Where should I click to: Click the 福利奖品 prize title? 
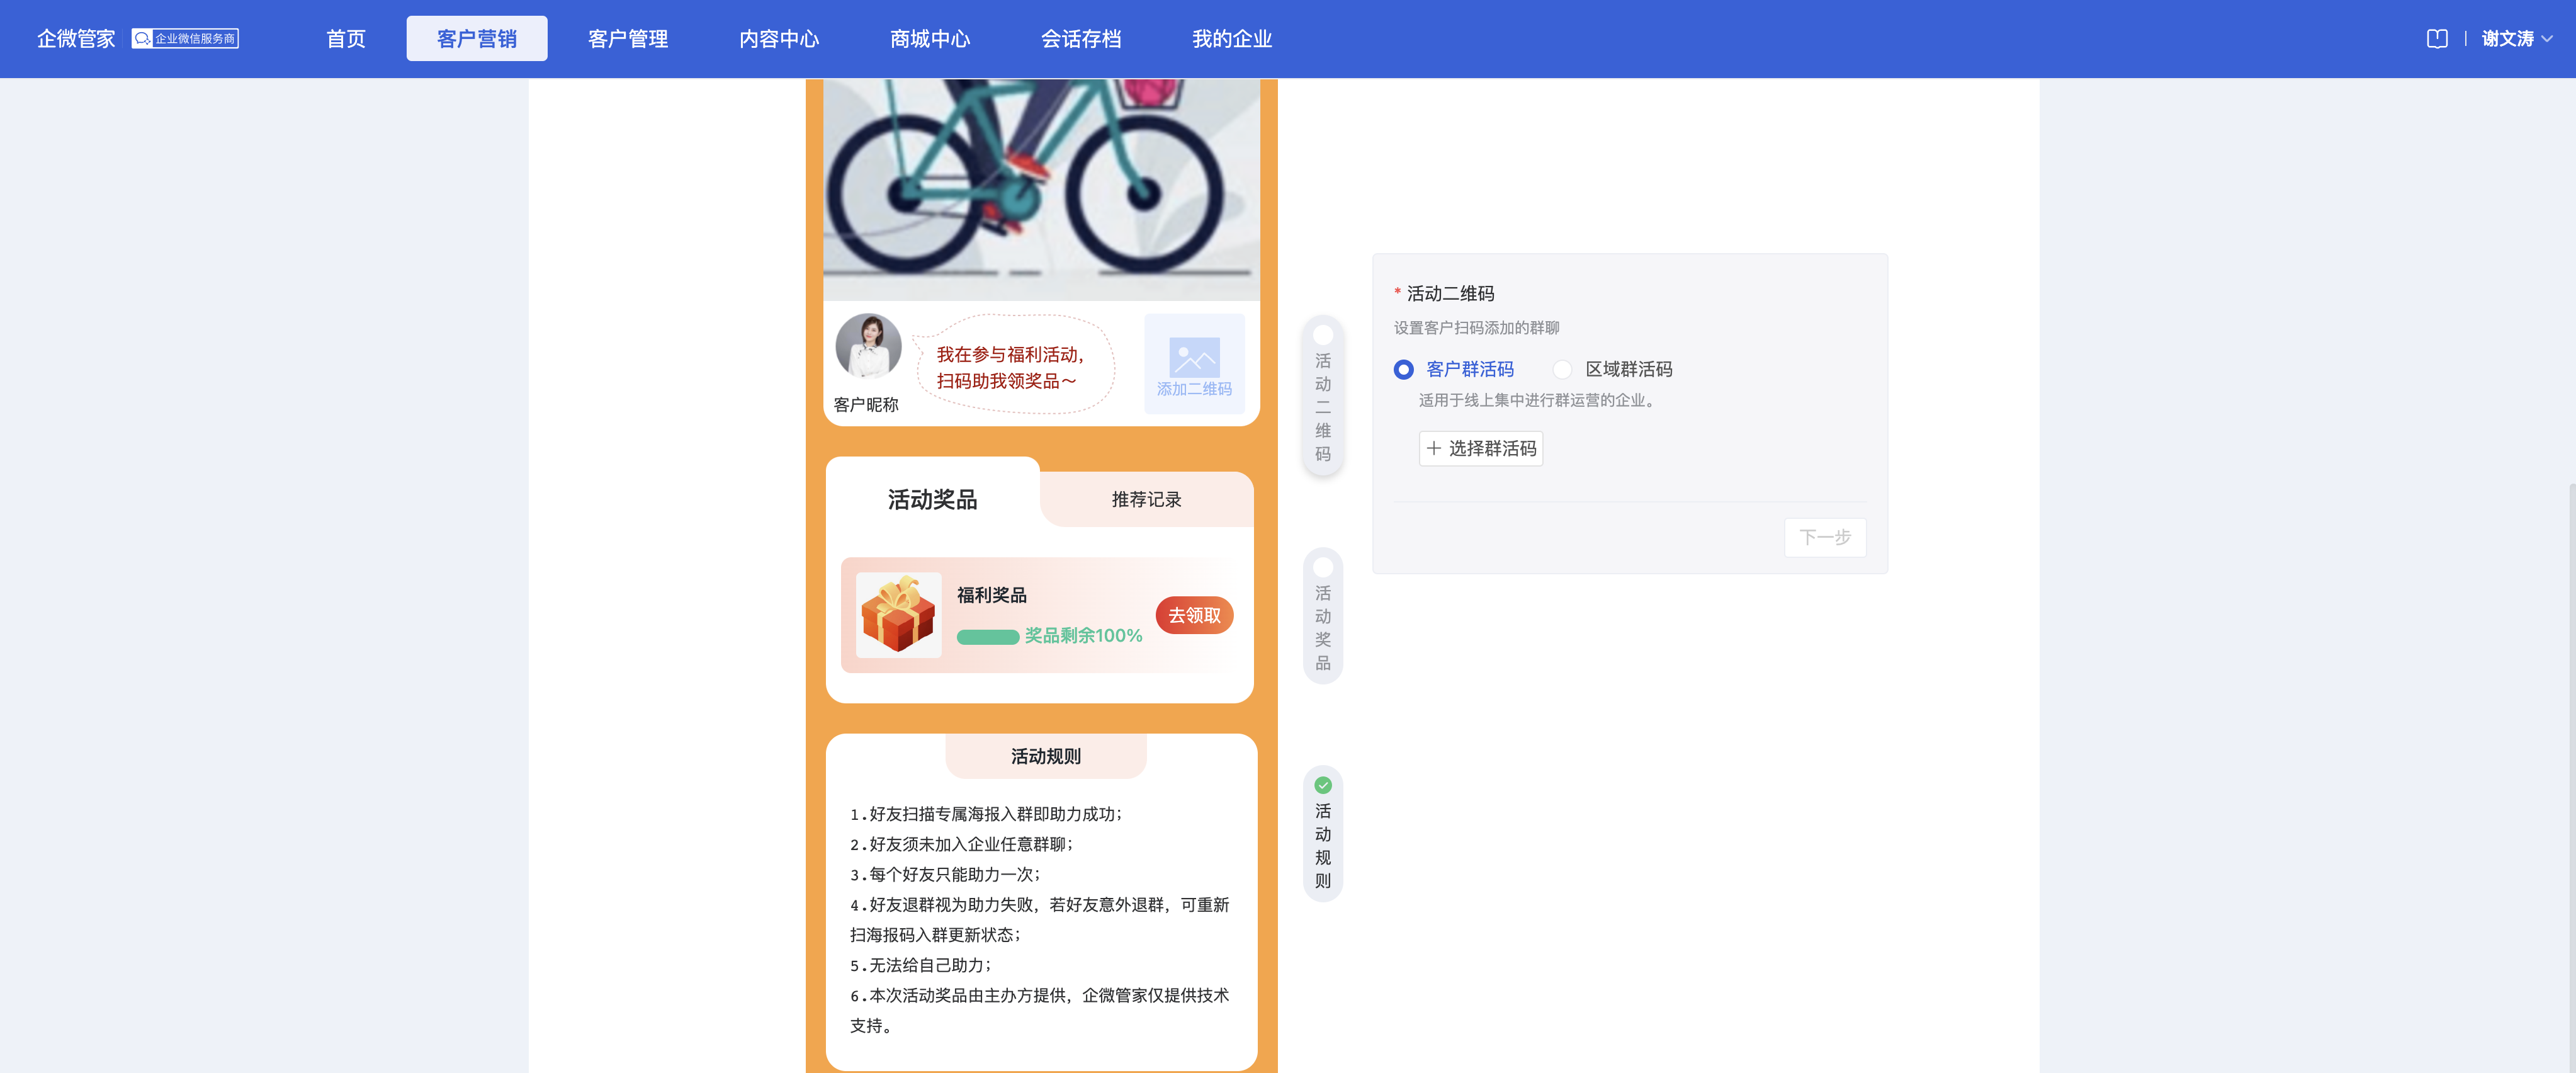pyautogui.click(x=992, y=596)
